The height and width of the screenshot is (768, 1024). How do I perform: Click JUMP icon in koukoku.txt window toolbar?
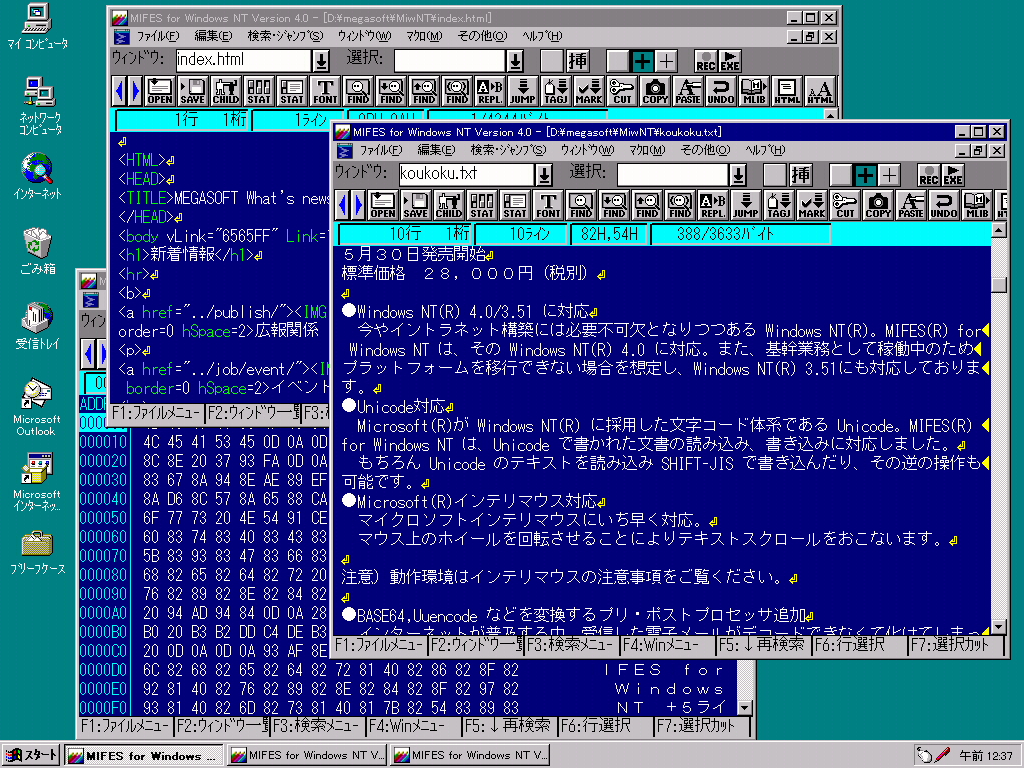tap(746, 205)
